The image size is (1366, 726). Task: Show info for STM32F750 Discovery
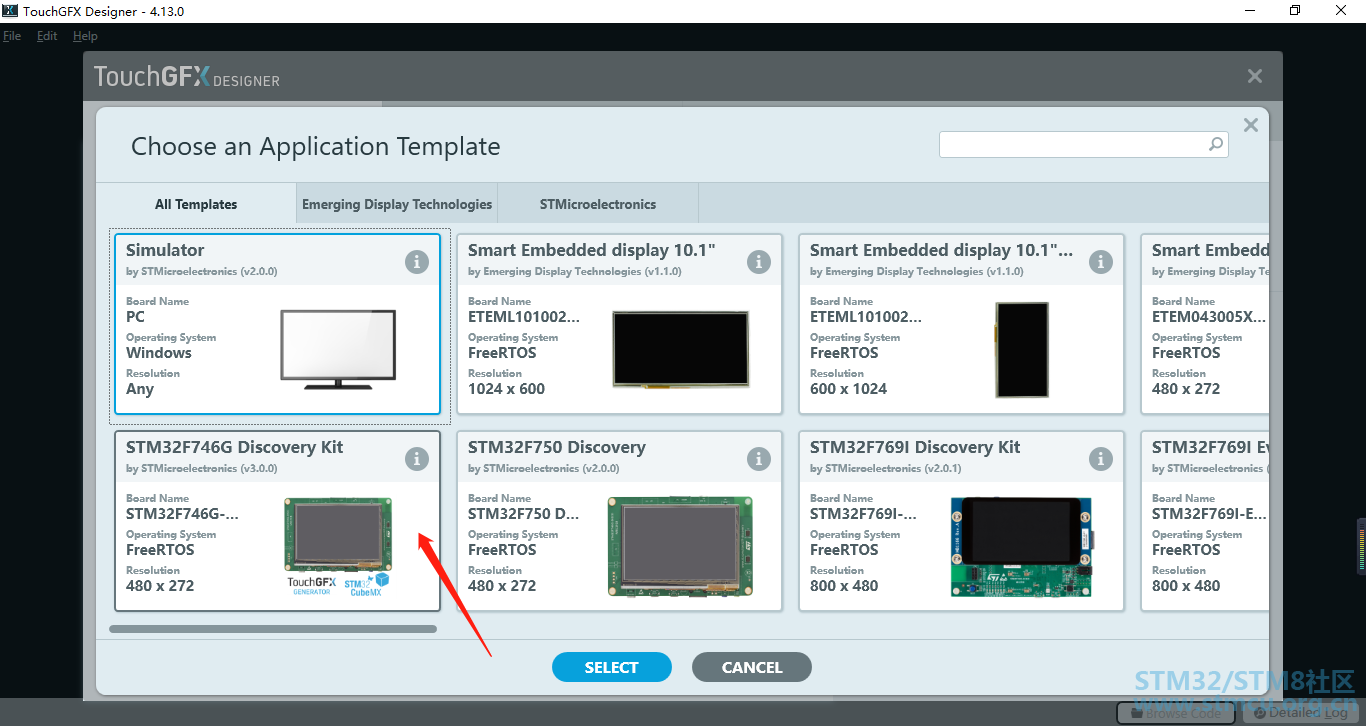click(x=759, y=459)
